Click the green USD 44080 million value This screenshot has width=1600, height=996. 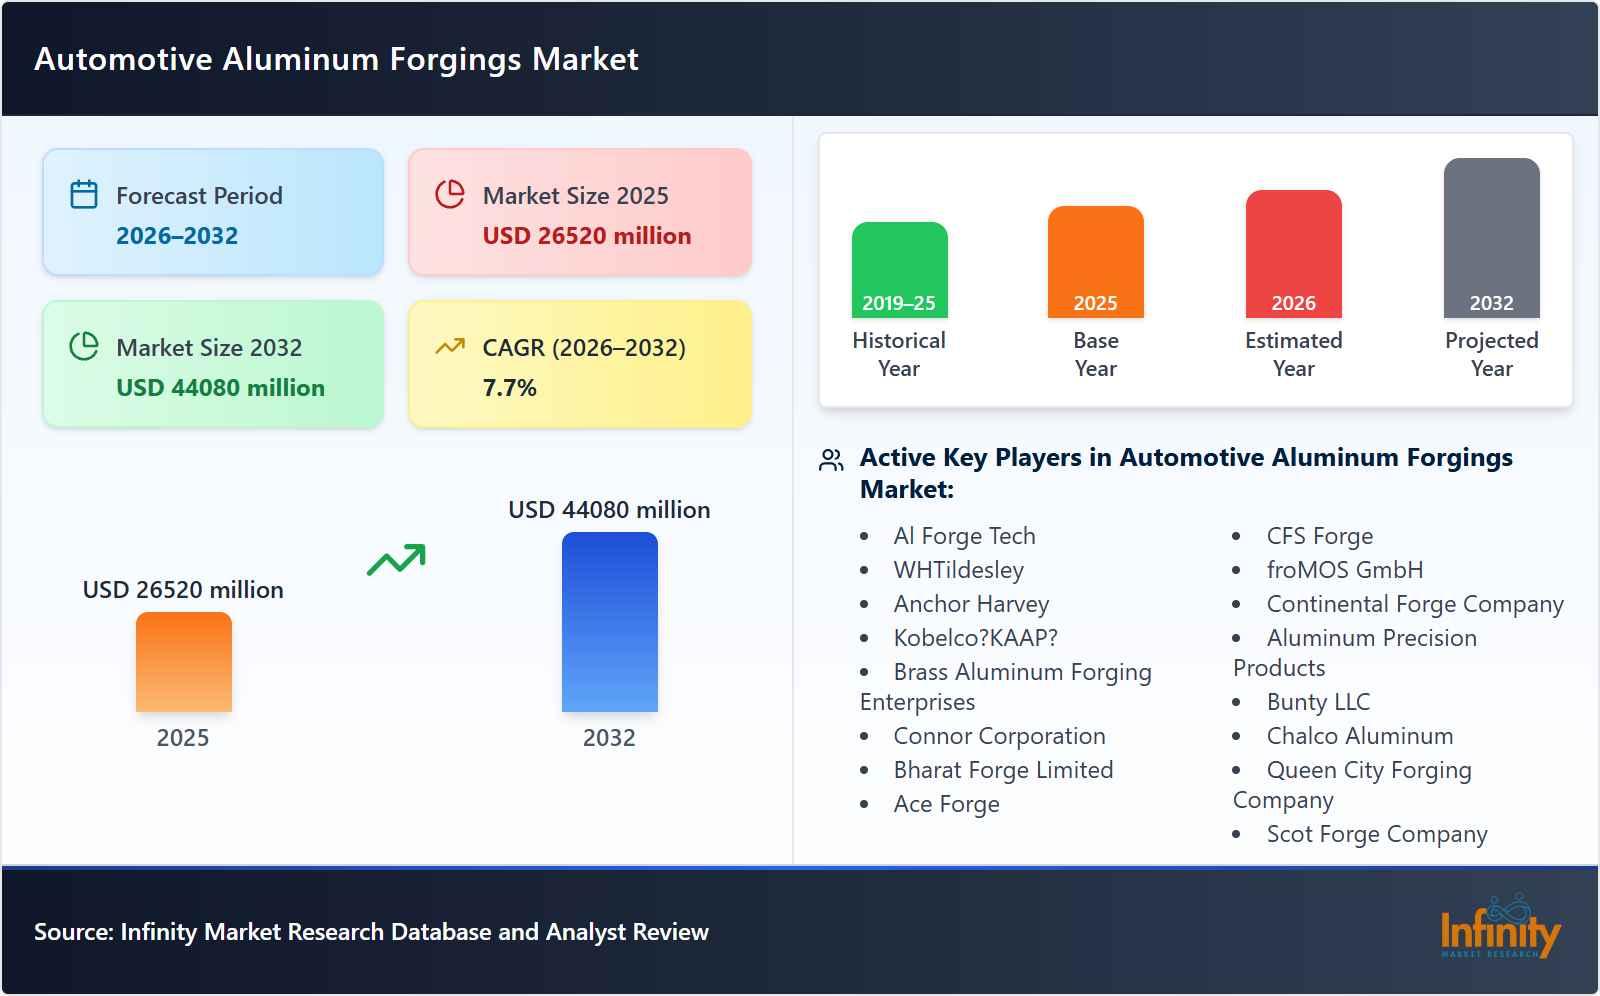pos(220,388)
